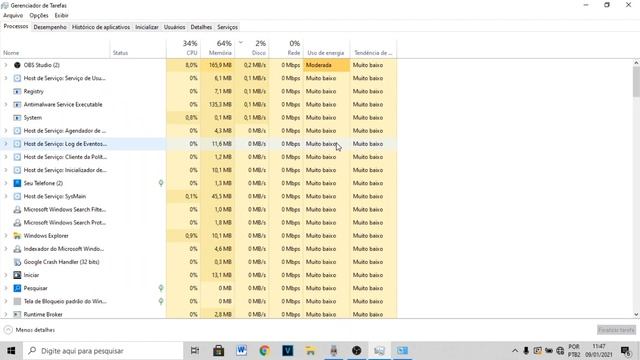
Task: Click suspended leaf icon for Tela de Bloqueio
Action: pos(161,301)
